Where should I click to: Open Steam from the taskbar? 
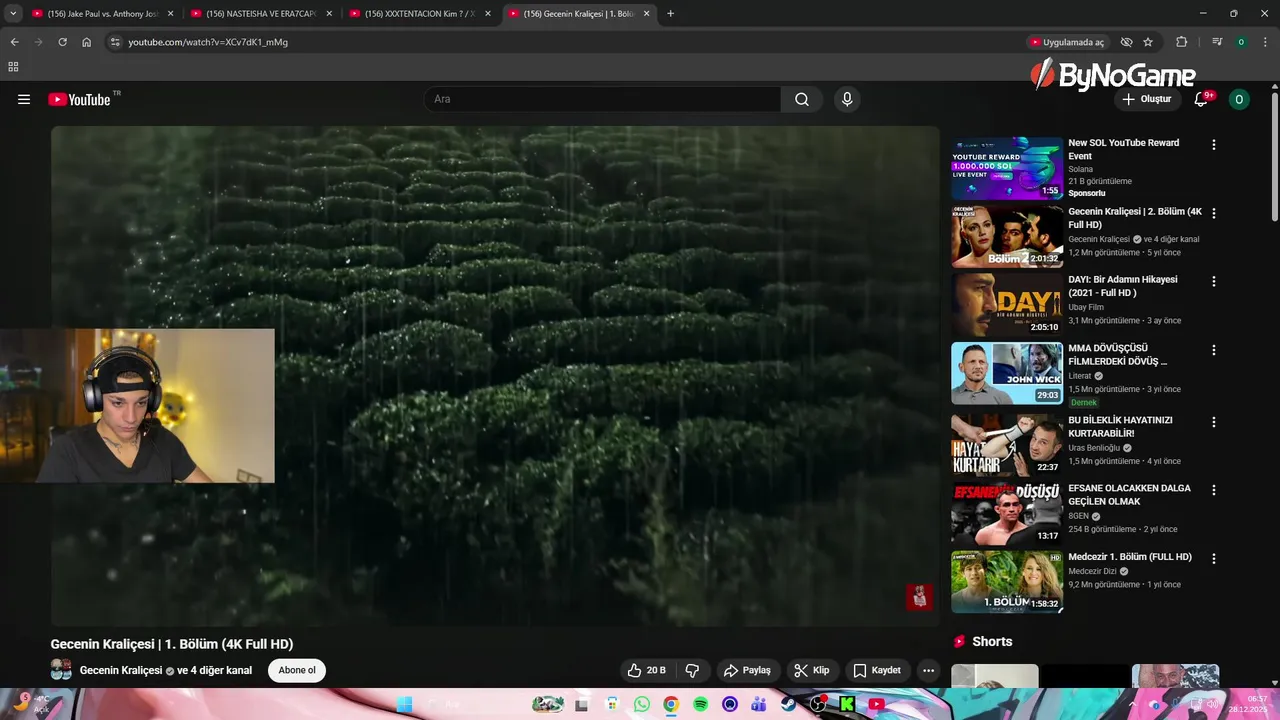coord(789,704)
